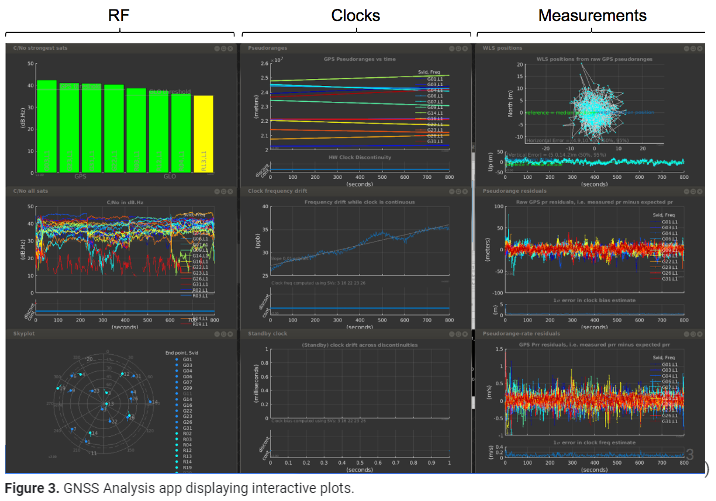This screenshot has width=716, height=501.
Task: Click the WLS positions panel title
Action: [x=502, y=48]
